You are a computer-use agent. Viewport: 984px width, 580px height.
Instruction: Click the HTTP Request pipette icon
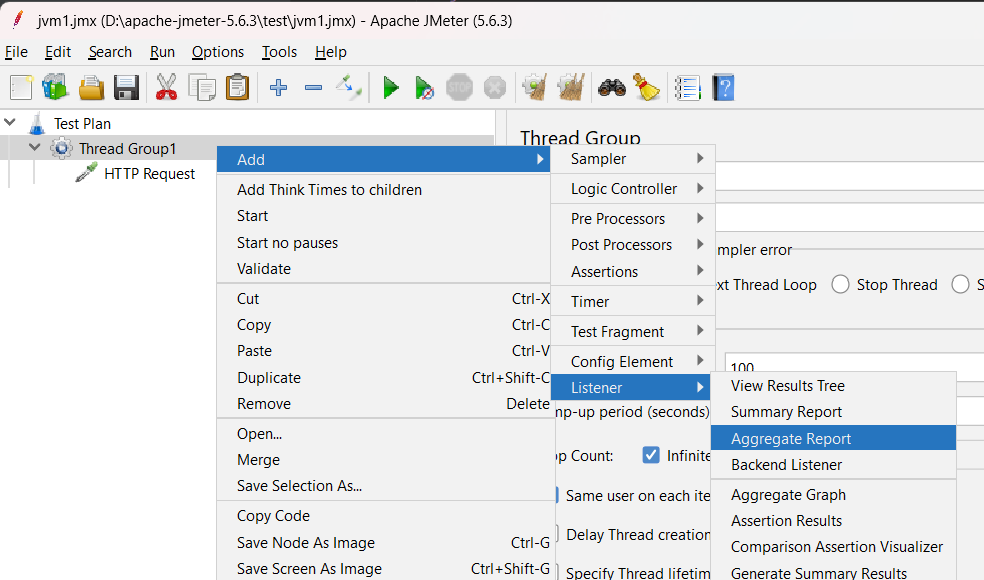[87, 173]
